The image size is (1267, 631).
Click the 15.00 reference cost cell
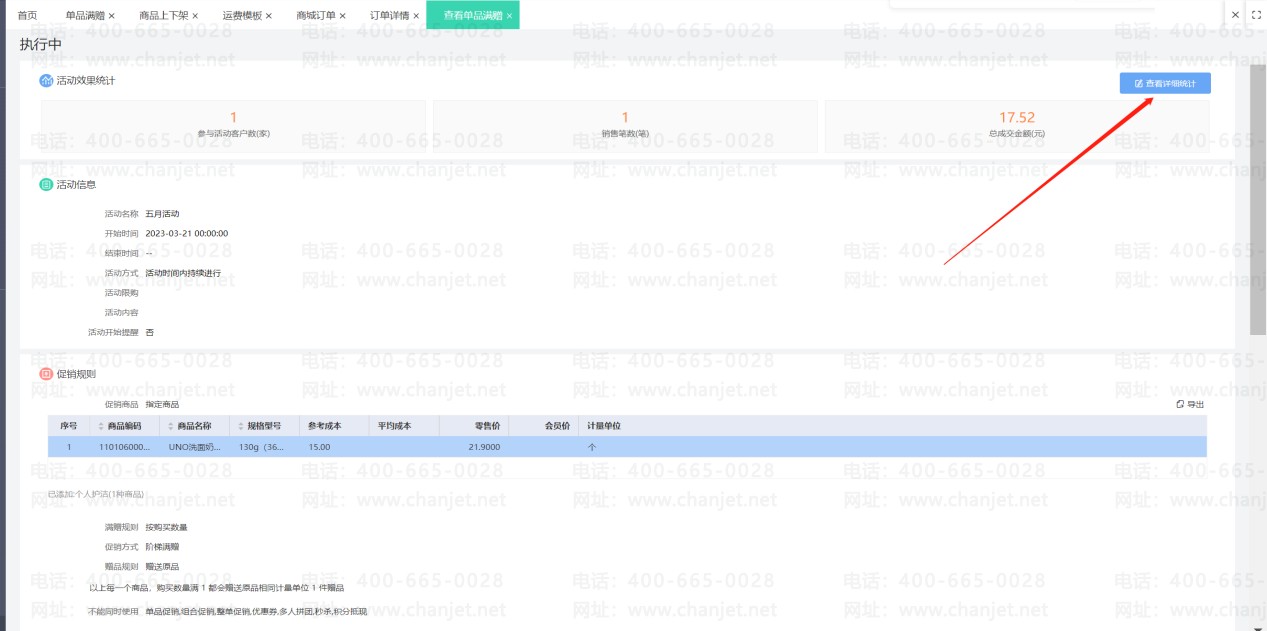click(334, 447)
